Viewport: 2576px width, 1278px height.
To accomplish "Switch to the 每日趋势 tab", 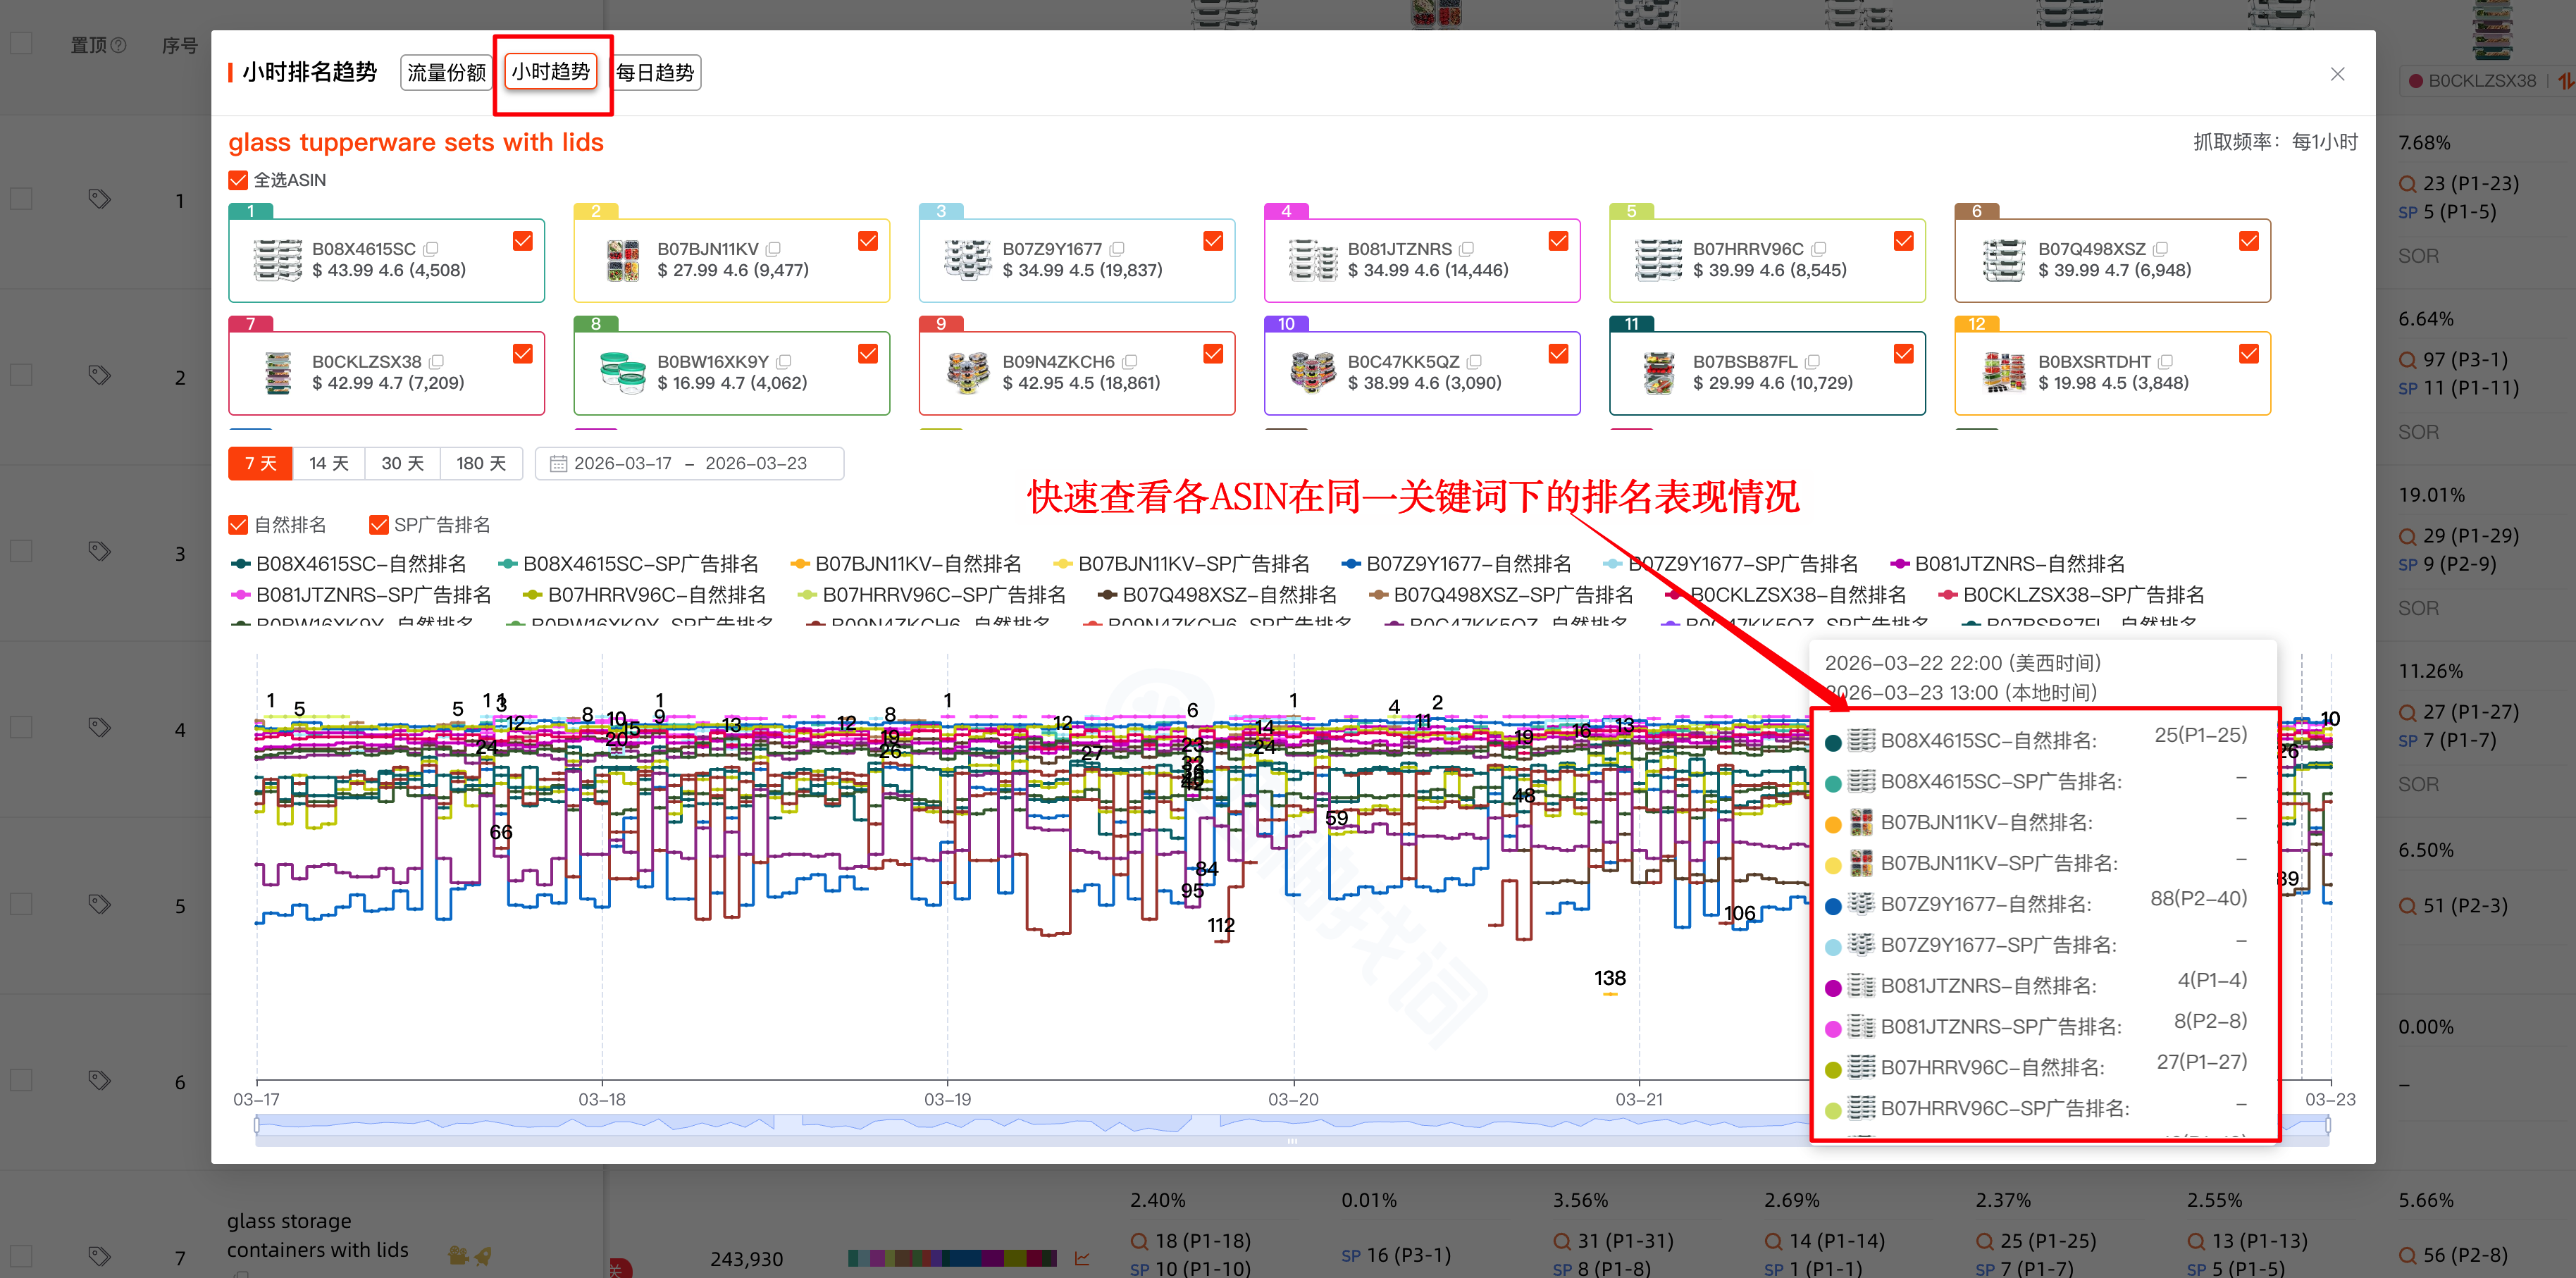I will (655, 72).
